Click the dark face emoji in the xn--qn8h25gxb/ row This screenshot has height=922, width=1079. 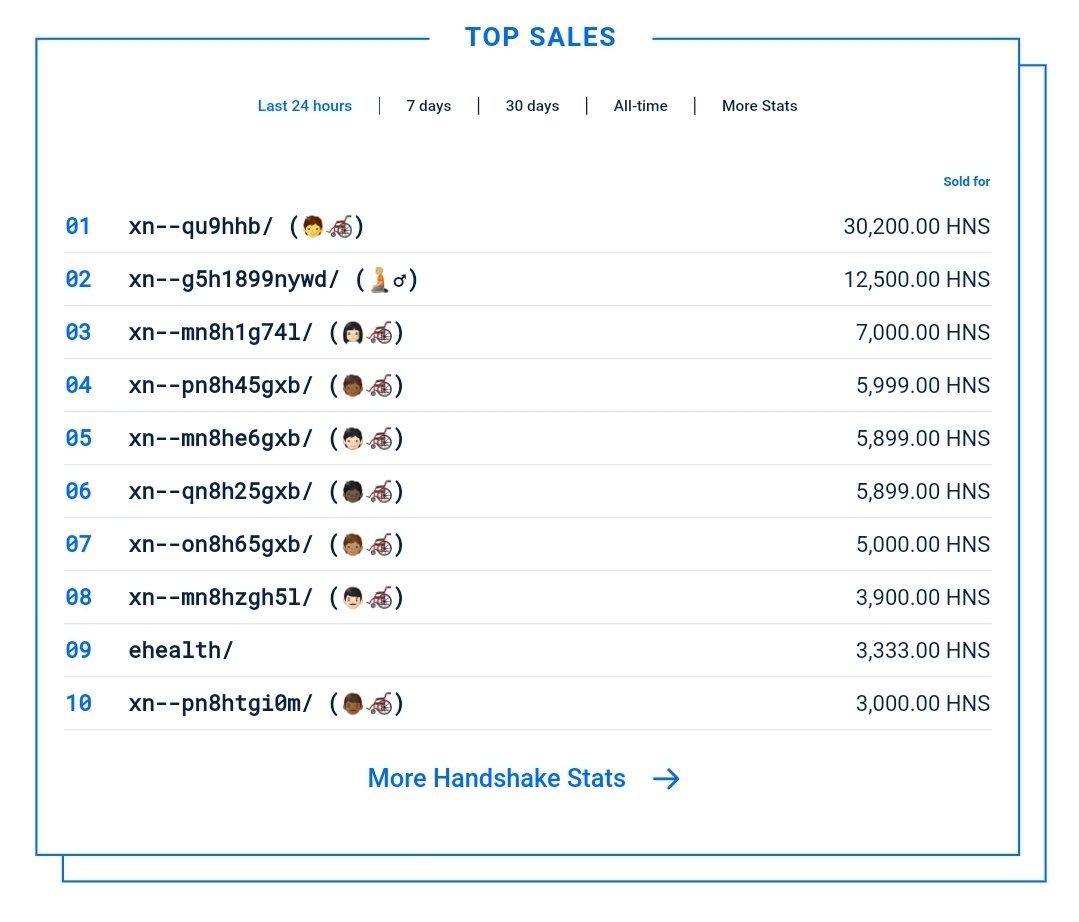click(x=352, y=492)
